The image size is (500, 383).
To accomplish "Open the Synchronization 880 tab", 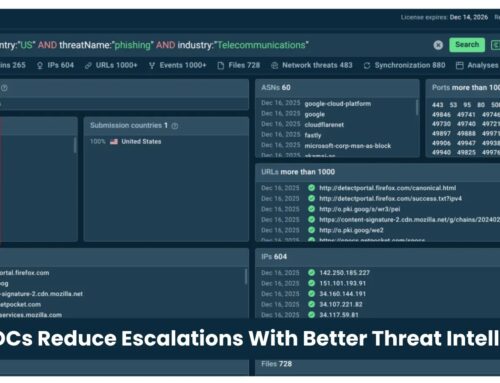I will (404, 65).
